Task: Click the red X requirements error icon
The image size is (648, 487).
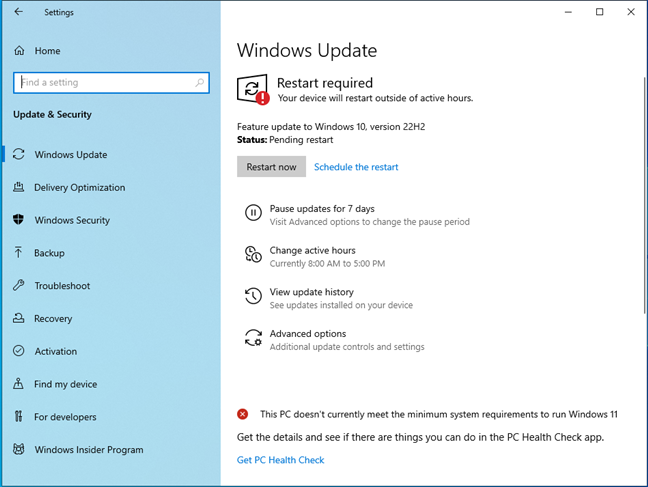Action: pos(243,414)
